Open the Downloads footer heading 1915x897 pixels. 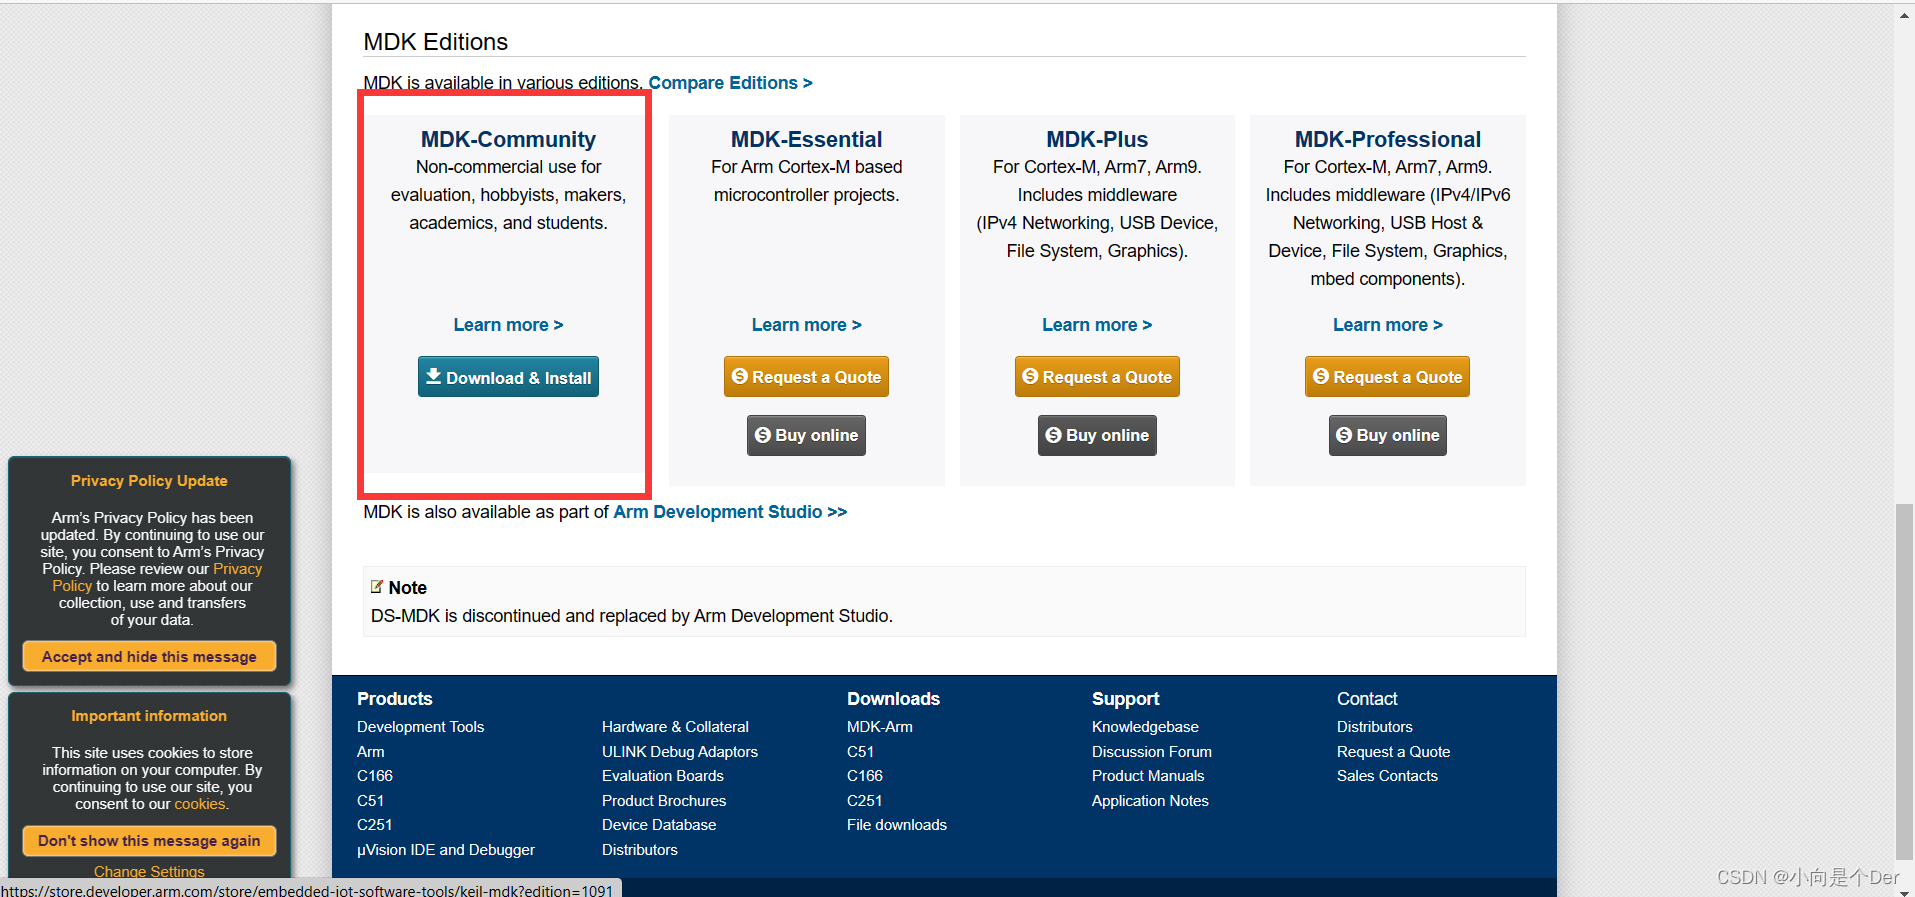(893, 699)
